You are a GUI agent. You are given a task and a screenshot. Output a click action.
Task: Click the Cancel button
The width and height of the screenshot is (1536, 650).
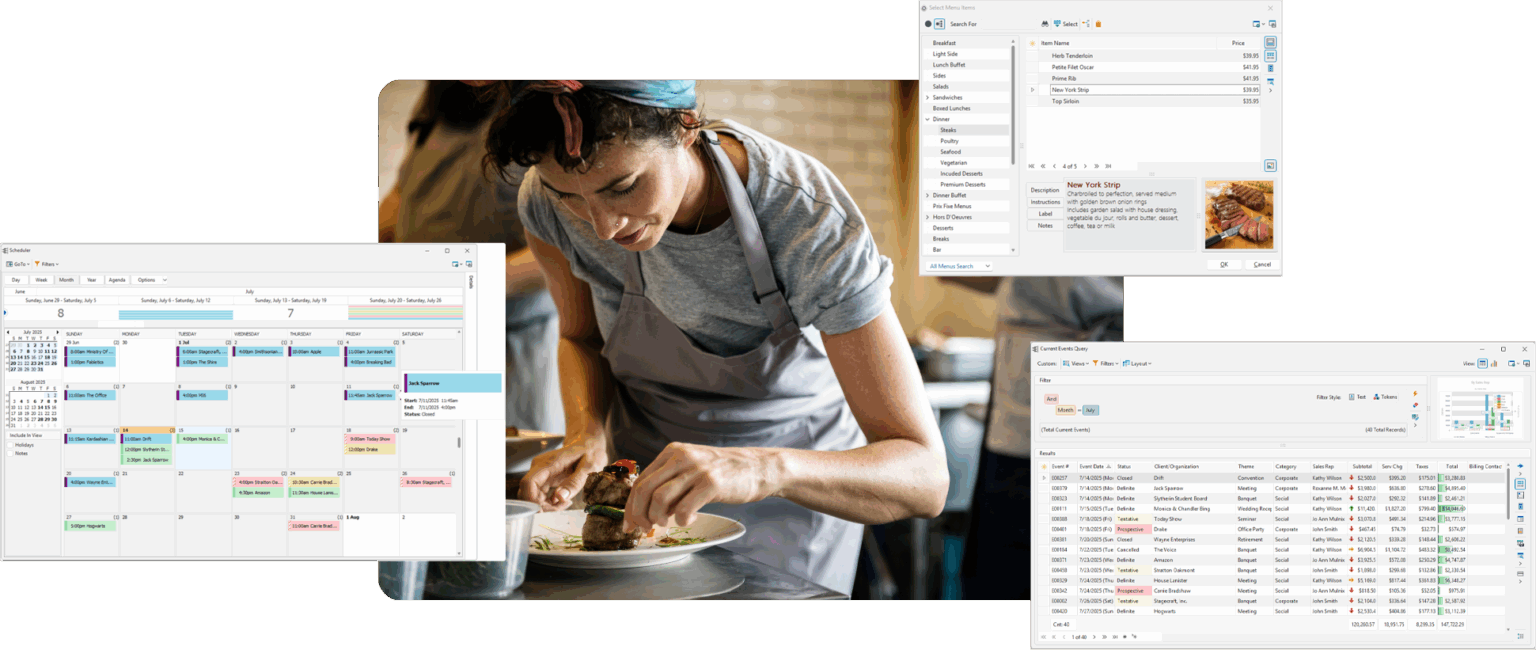coord(1262,265)
